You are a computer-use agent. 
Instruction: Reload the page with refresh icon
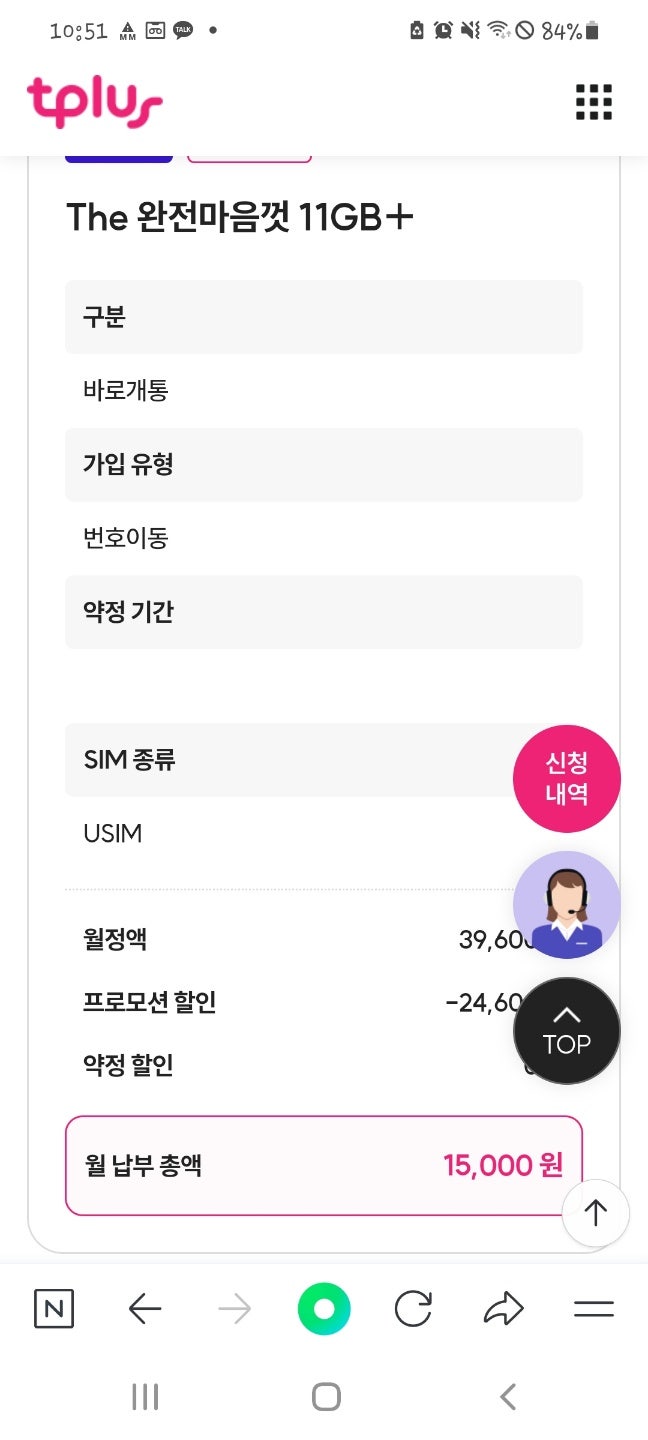(413, 1309)
